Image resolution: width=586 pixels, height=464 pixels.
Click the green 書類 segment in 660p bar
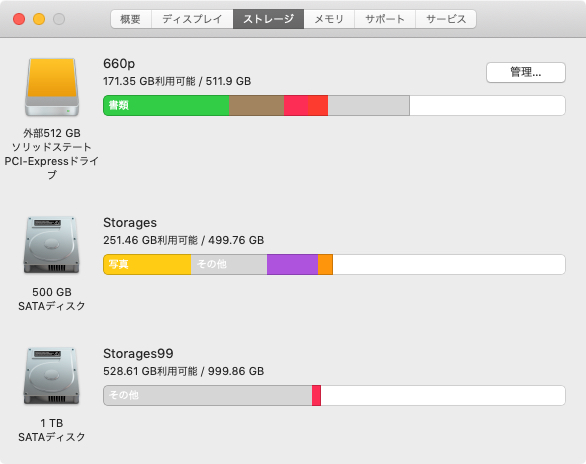(x=166, y=106)
